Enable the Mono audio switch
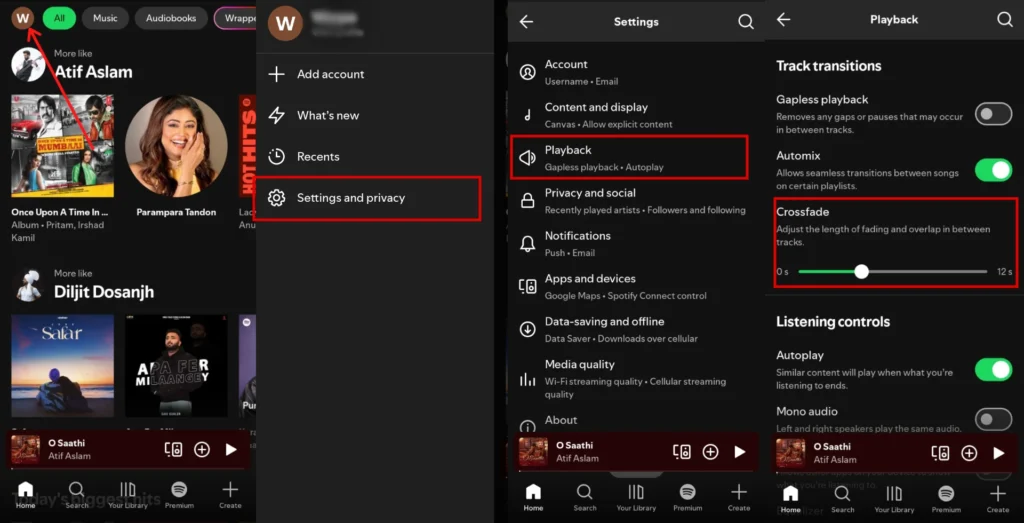 993,419
